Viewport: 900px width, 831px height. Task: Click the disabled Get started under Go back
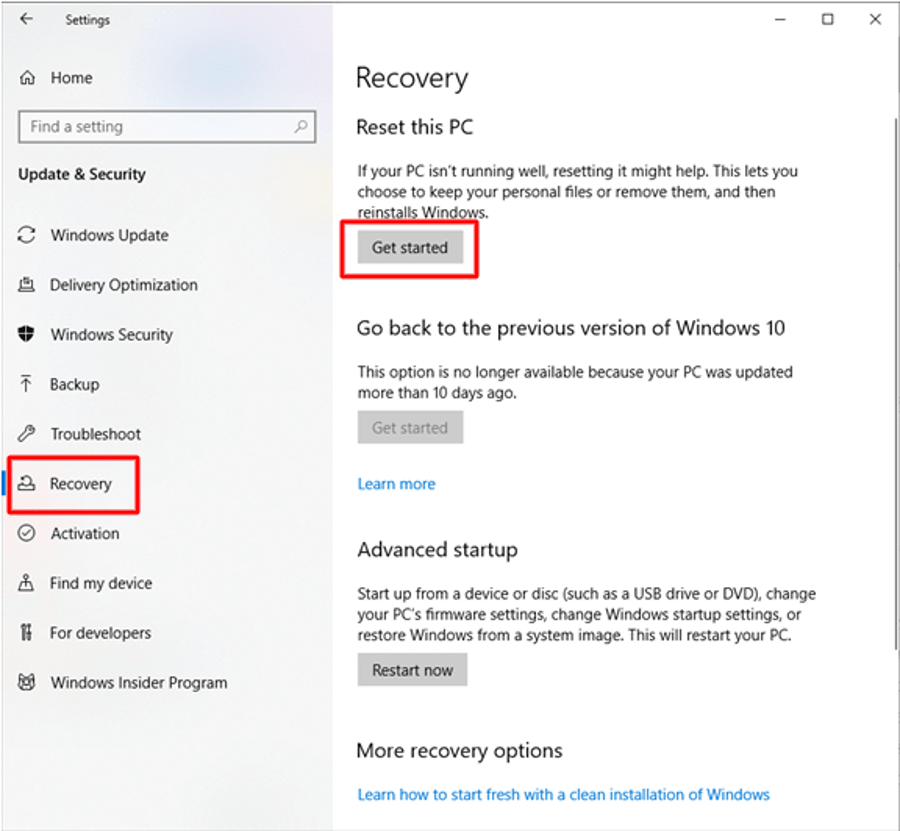coord(410,428)
